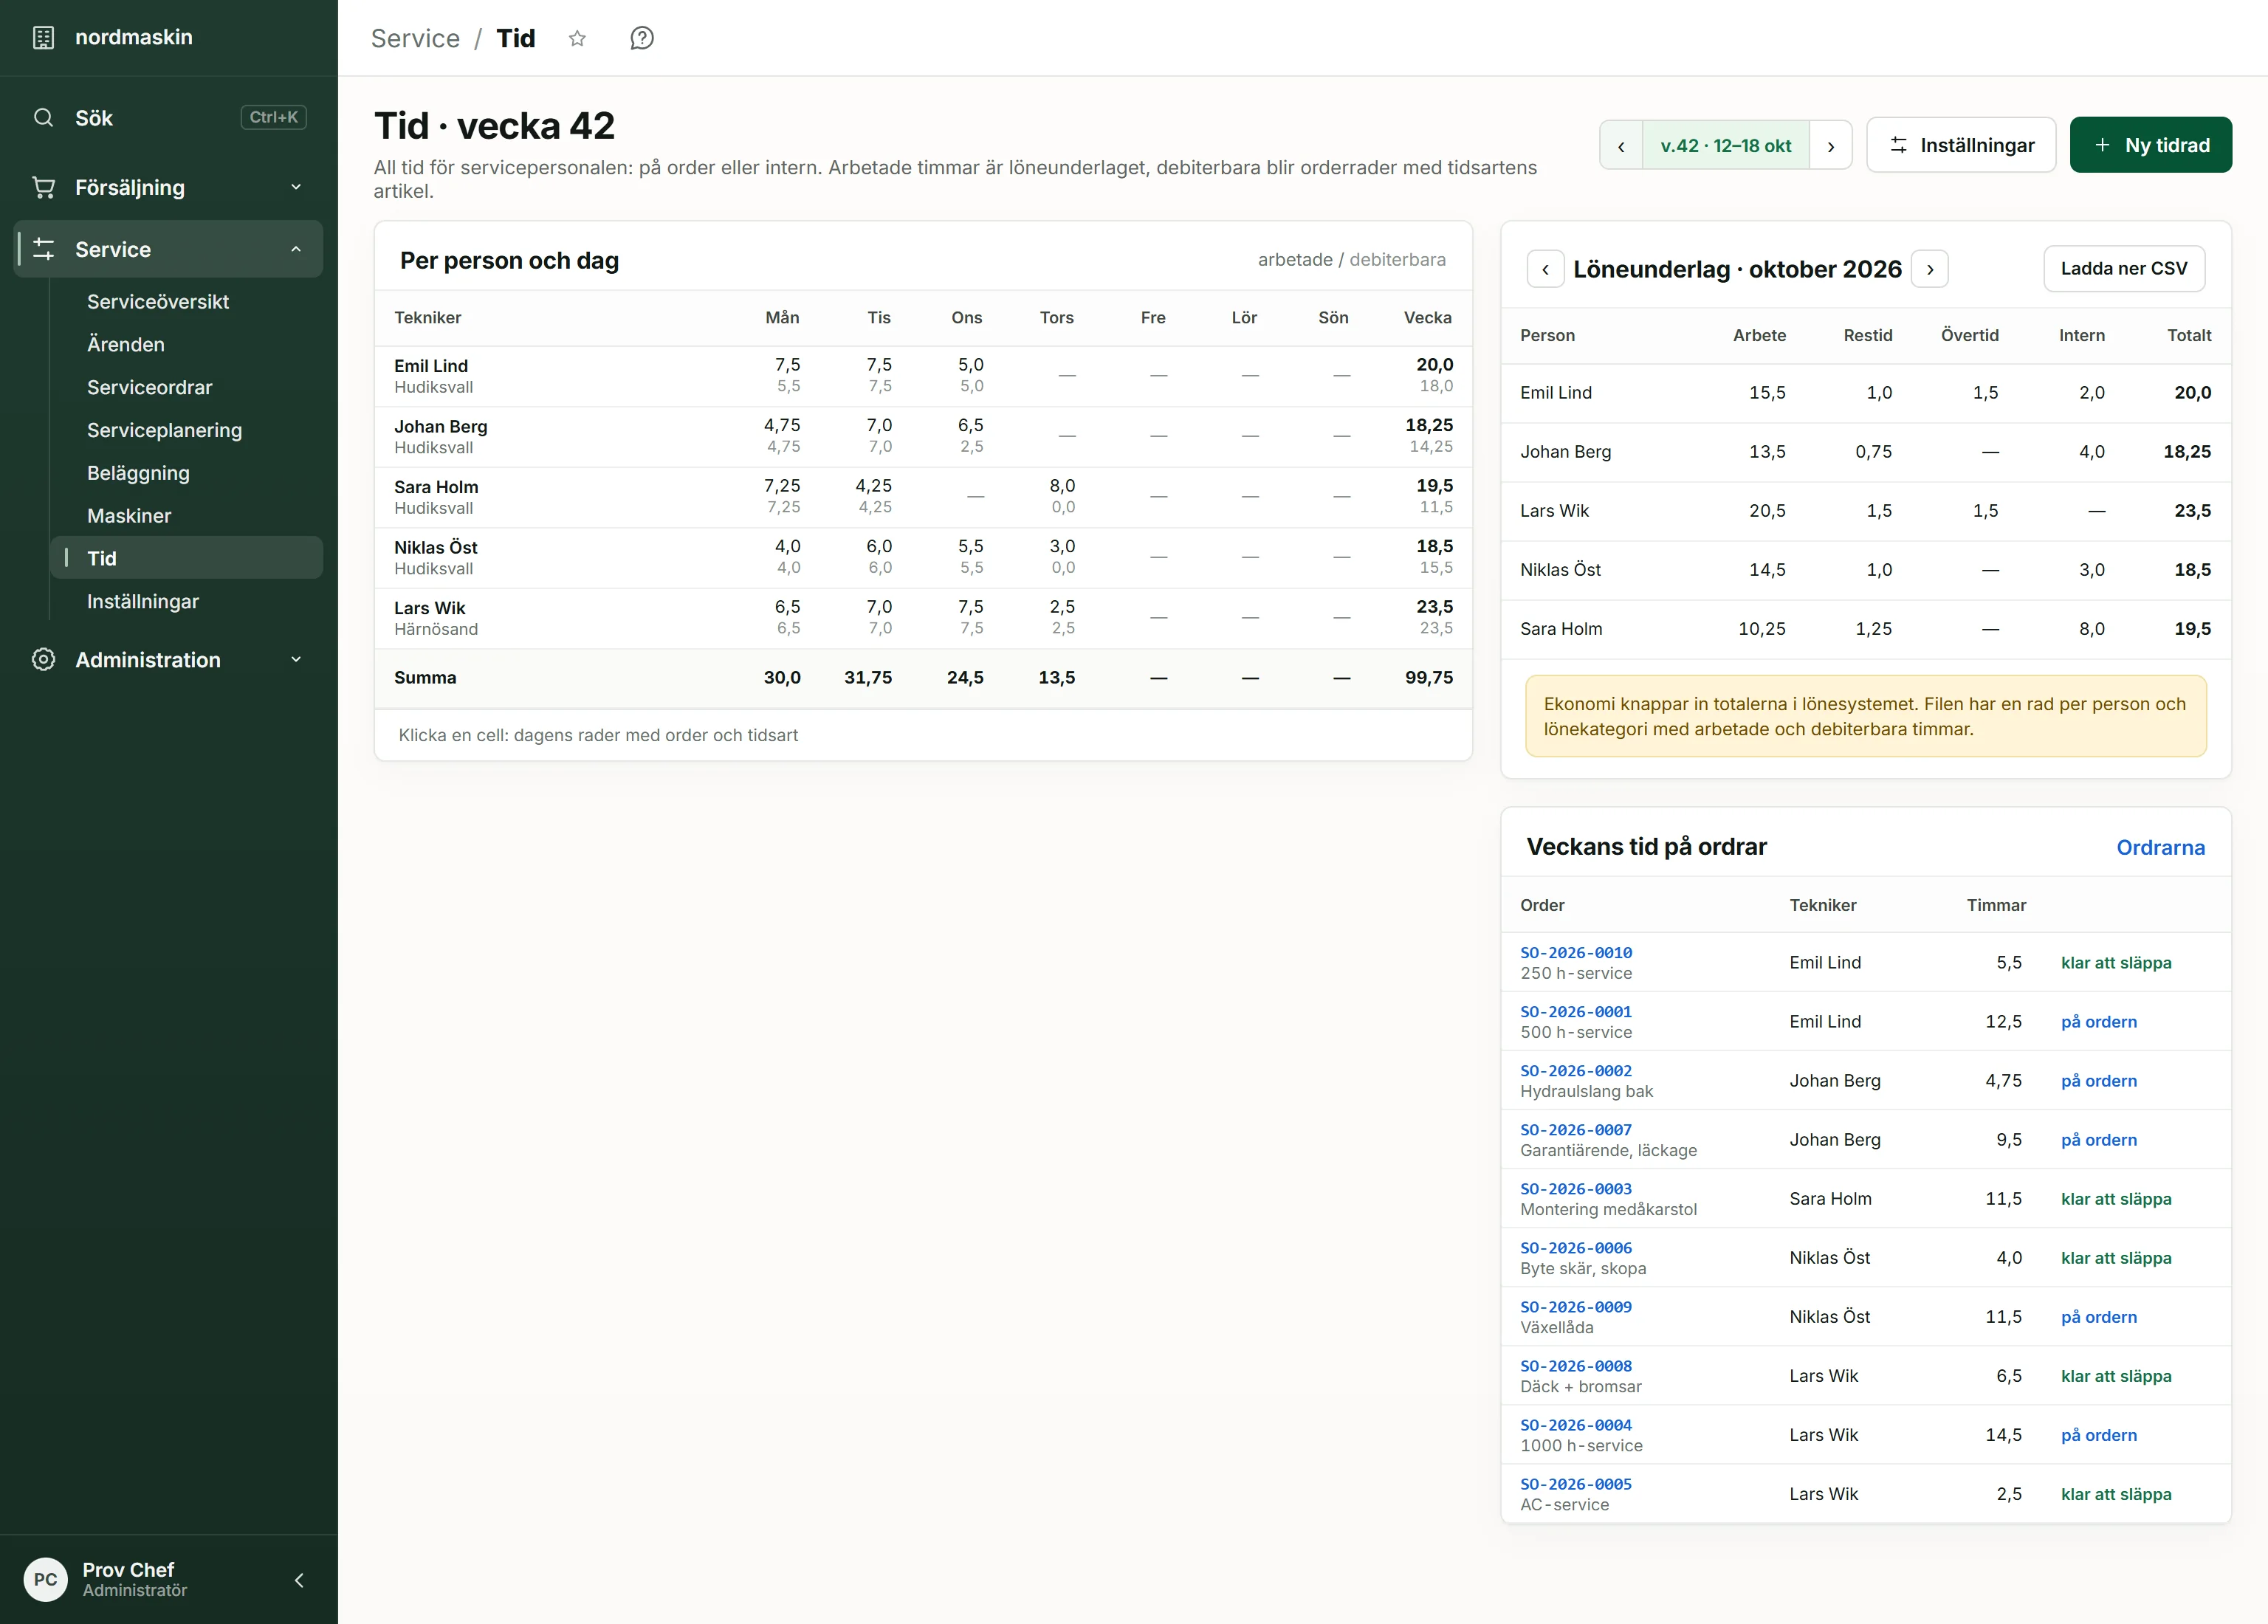Click the search magnifier icon
The width and height of the screenshot is (2268, 1624).
coord(43,118)
